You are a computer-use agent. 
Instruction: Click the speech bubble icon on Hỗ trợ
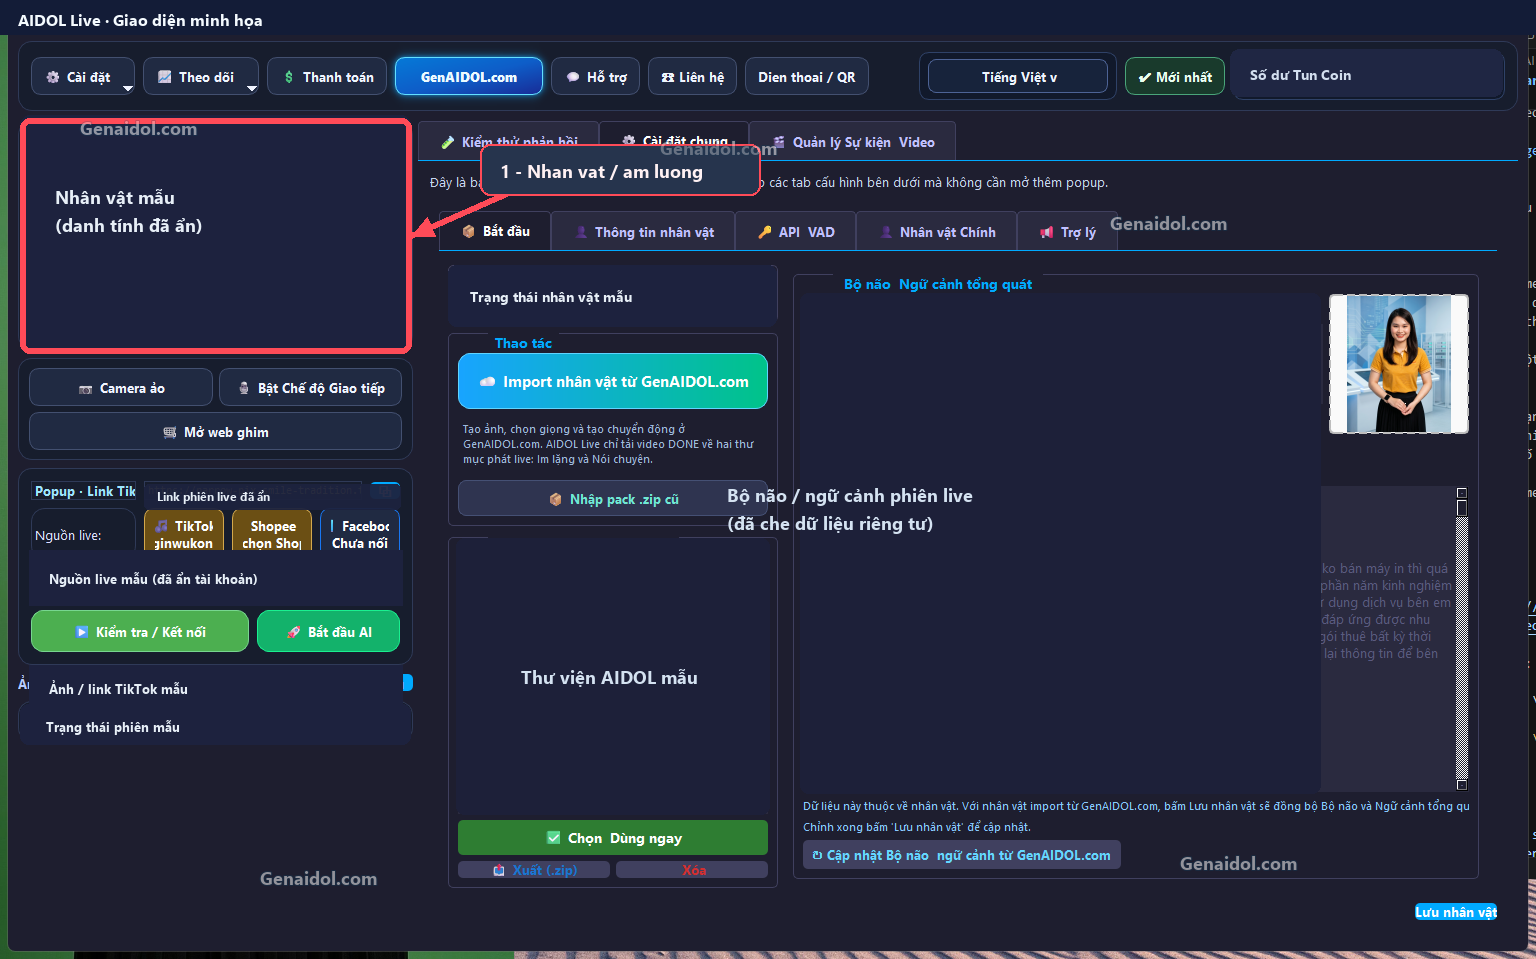click(x=573, y=77)
